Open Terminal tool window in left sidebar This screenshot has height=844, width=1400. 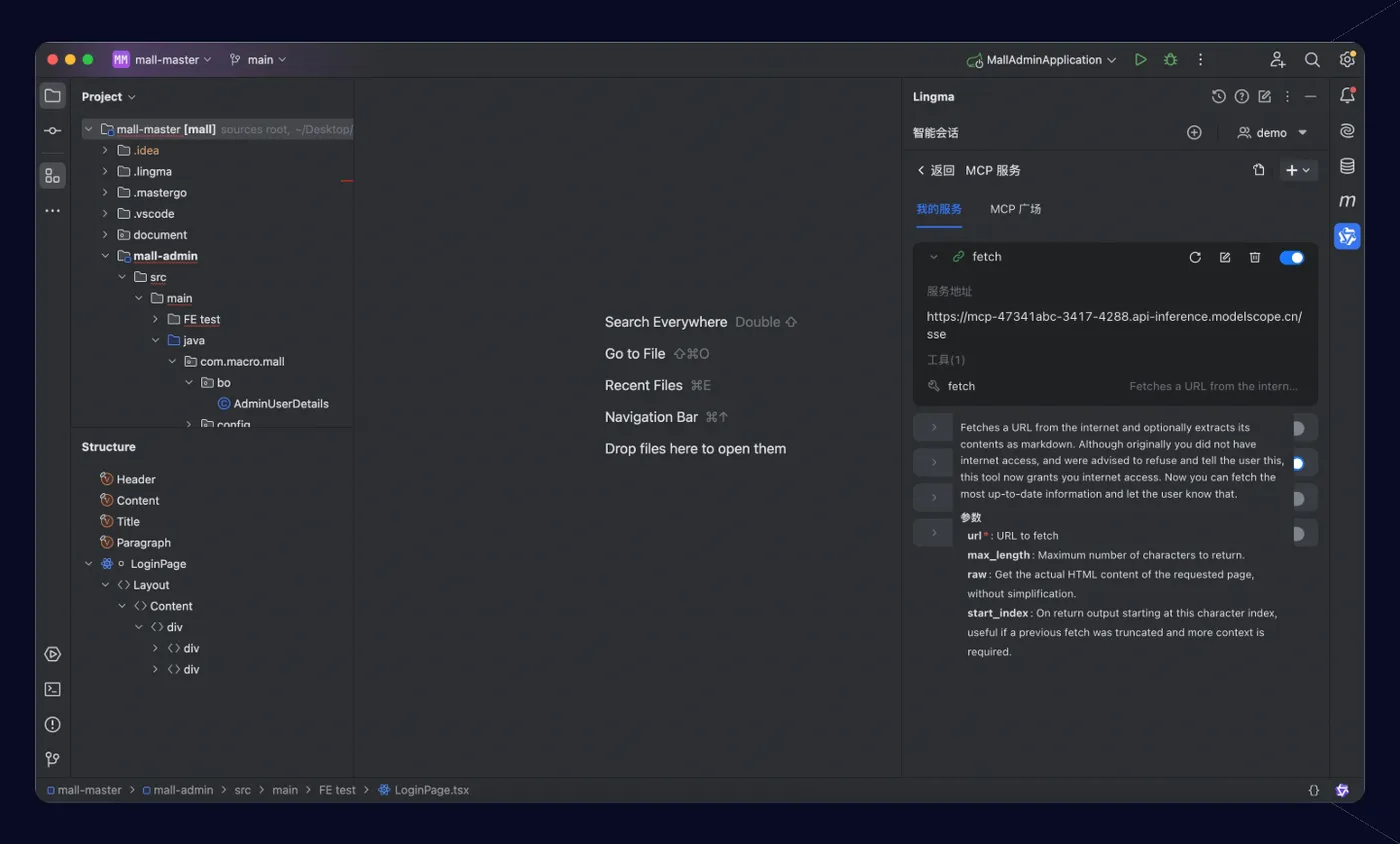[x=53, y=689]
